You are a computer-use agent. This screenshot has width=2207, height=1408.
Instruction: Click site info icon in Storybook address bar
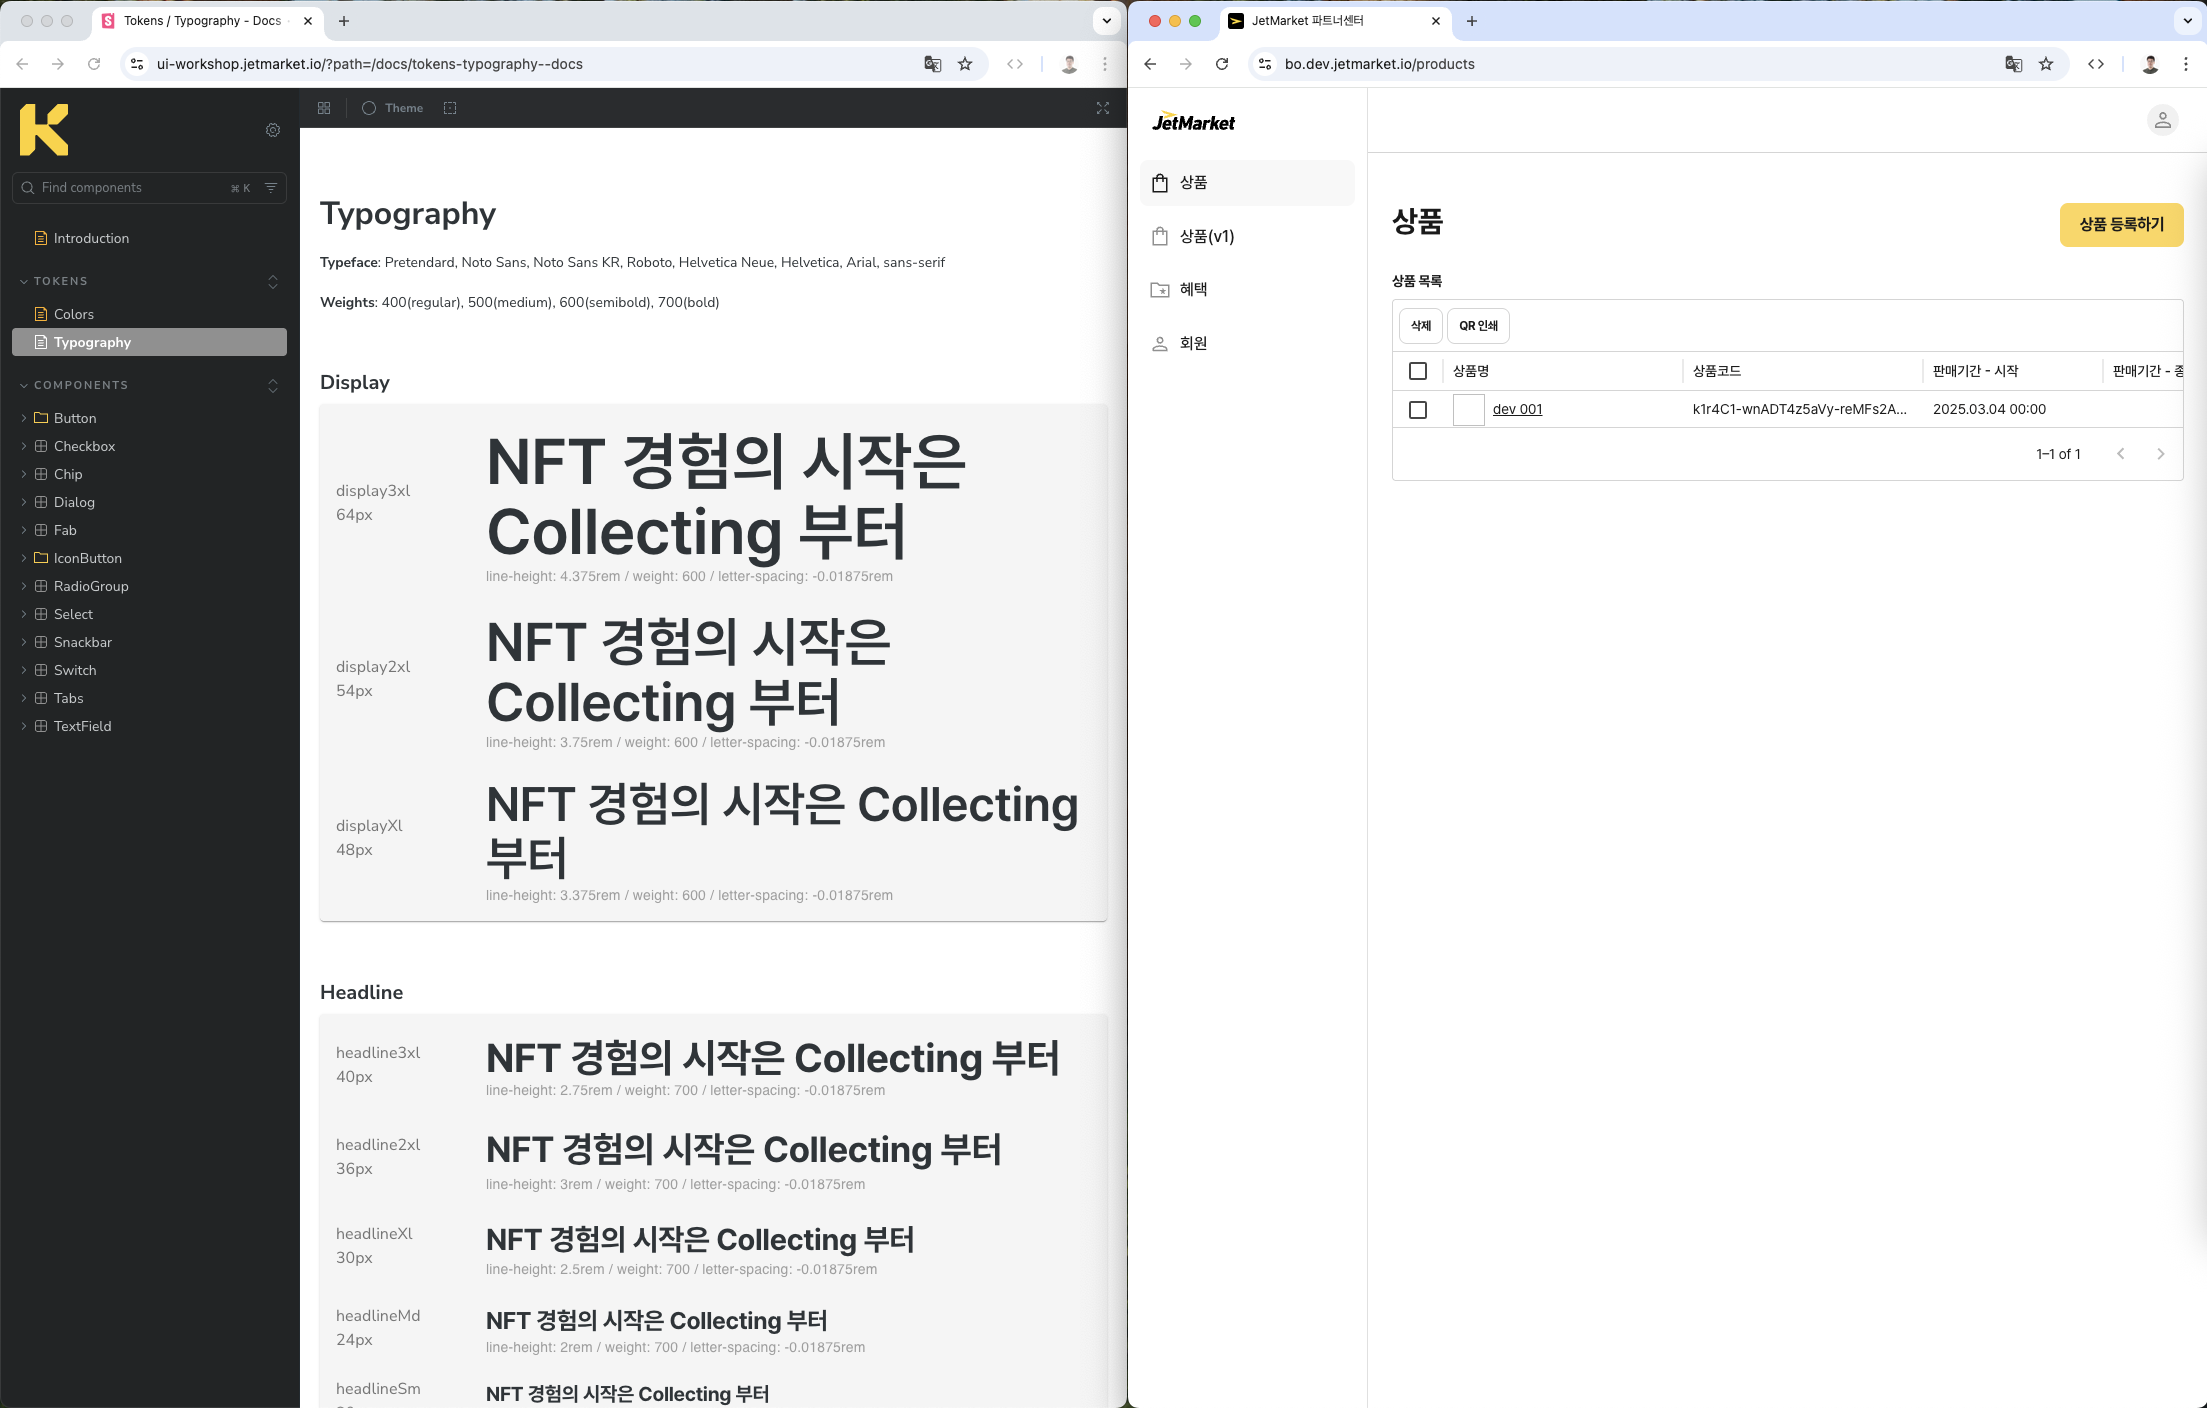click(137, 64)
